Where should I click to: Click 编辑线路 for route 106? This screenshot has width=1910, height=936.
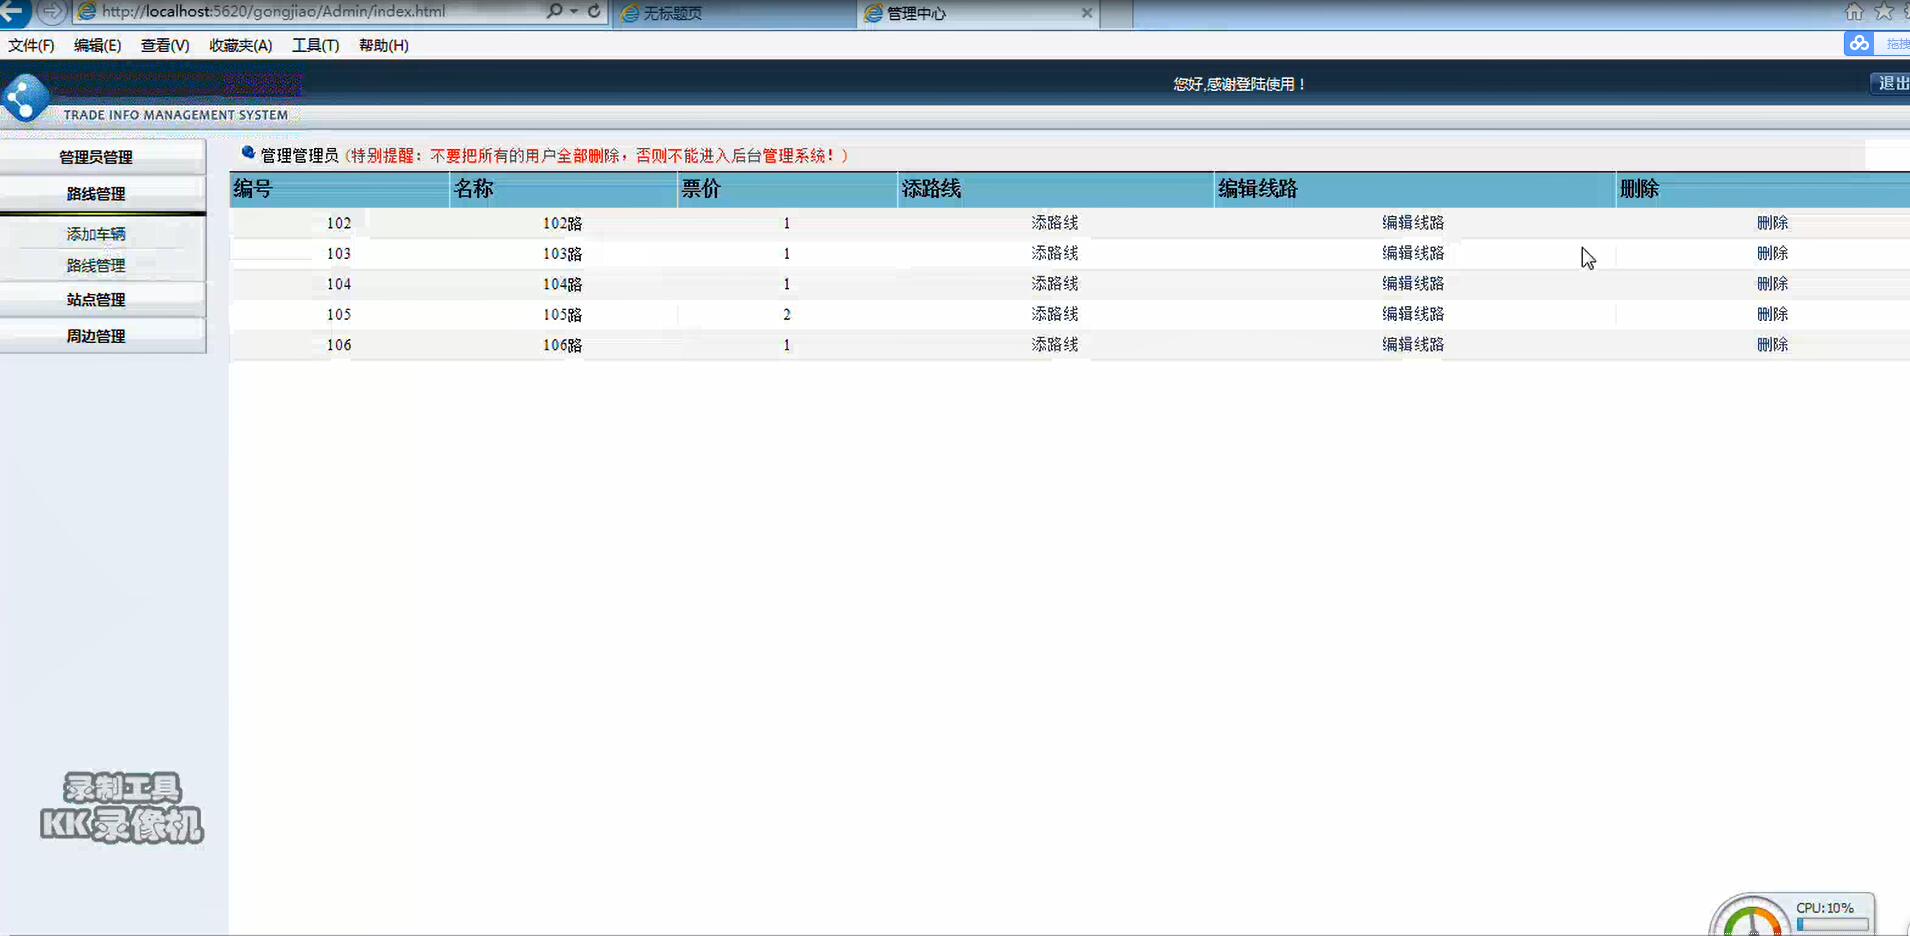[1413, 344]
